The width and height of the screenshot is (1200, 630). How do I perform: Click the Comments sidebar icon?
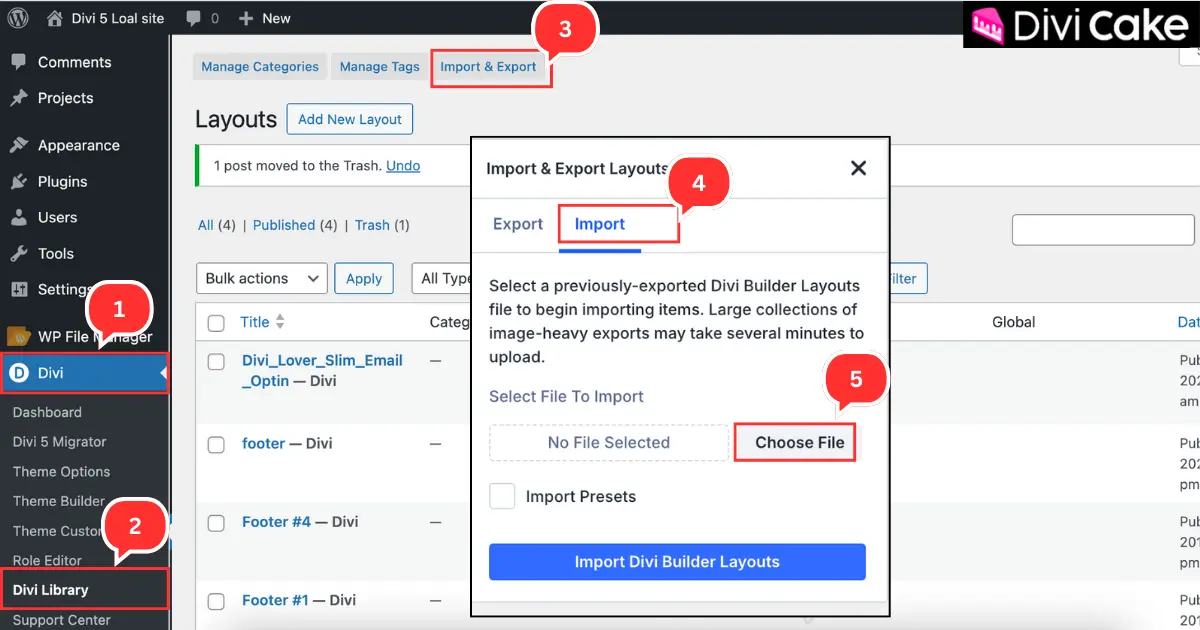(19, 62)
